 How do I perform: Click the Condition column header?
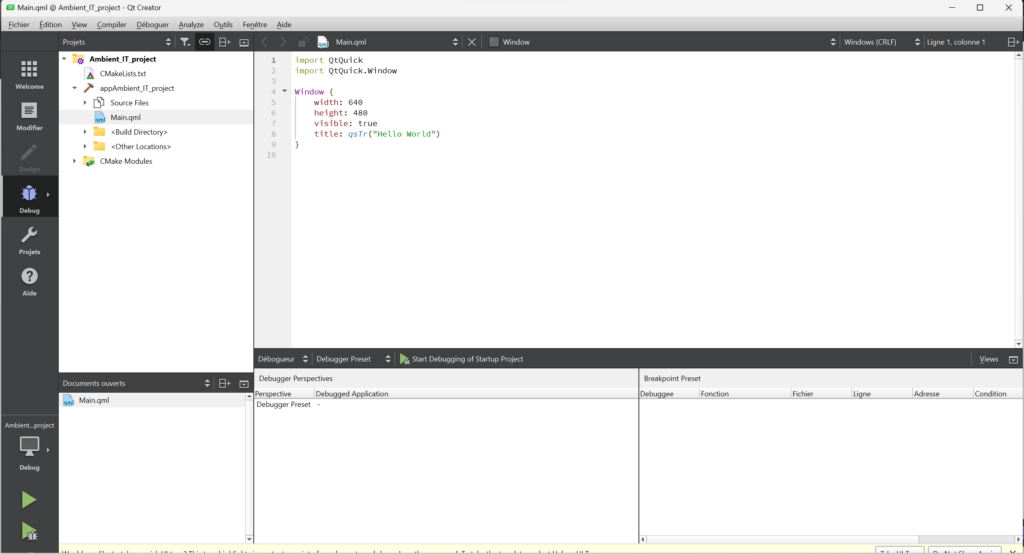click(997, 394)
